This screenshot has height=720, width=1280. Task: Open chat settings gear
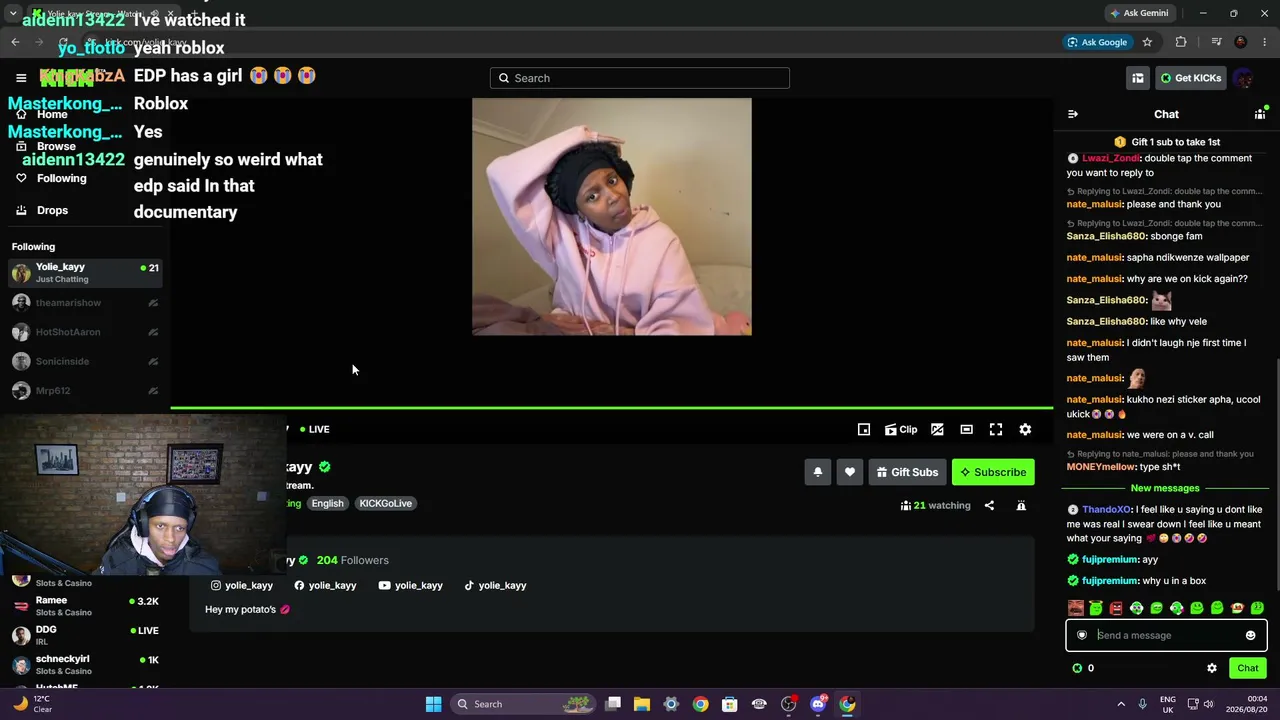(1212, 668)
